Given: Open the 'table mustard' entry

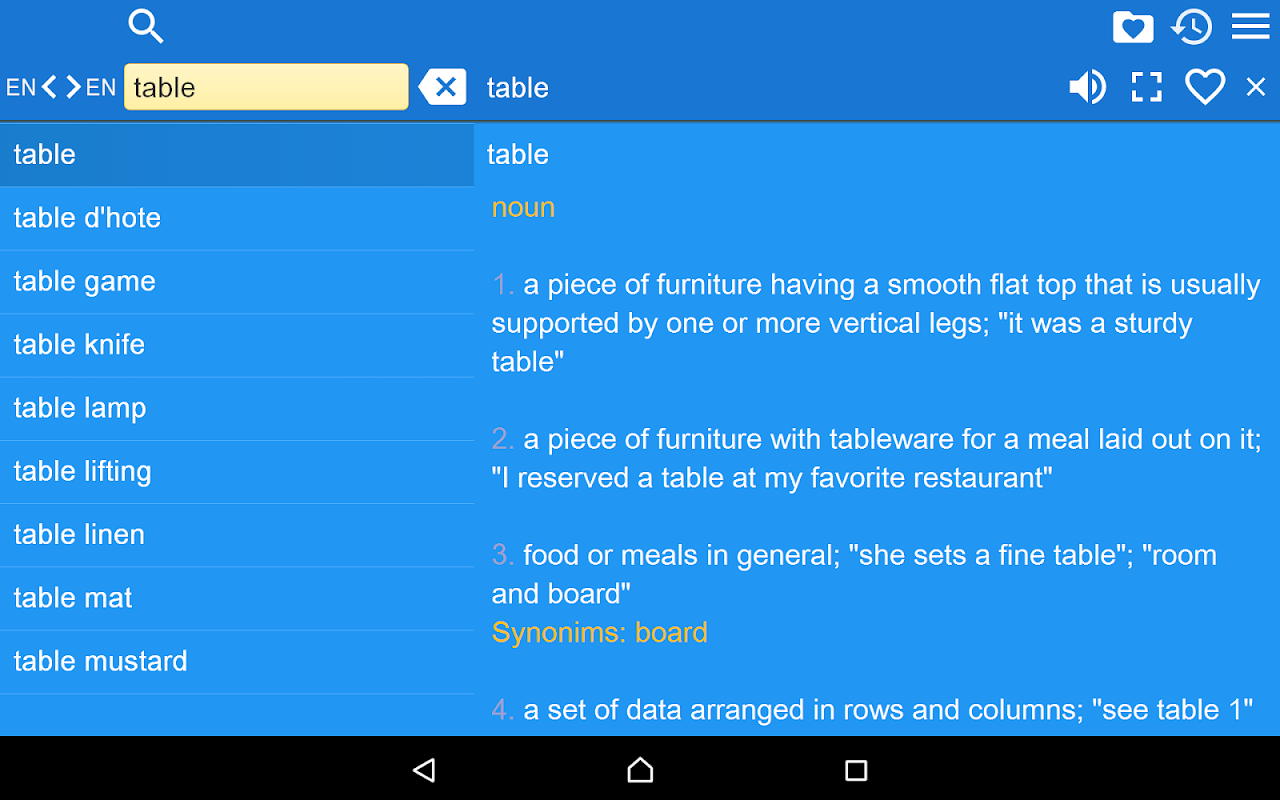Looking at the screenshot, I should tap(237, 661).
